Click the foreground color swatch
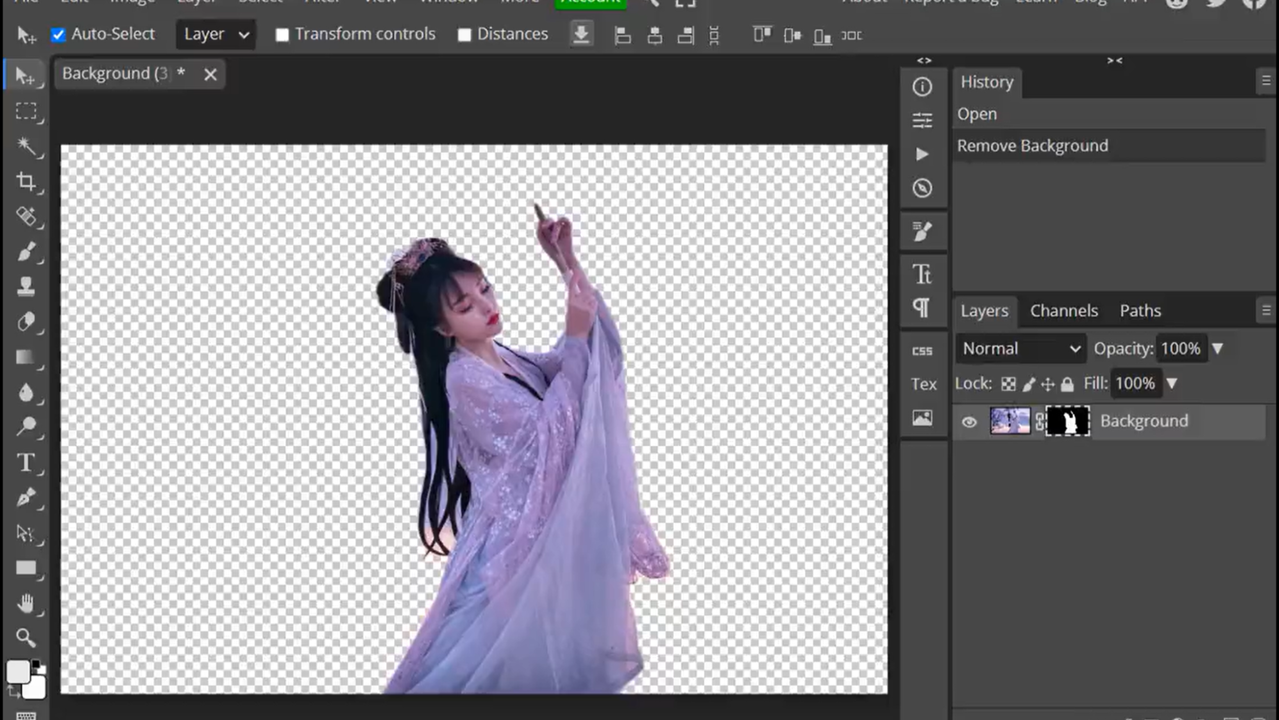The width and height of the screenshot is (1279, 720). 18,672
